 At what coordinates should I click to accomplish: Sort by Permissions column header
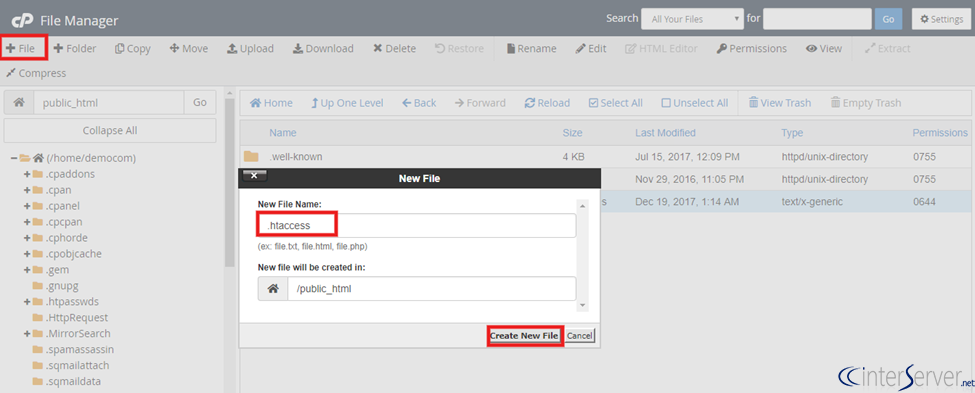click(x=940, y=133)
